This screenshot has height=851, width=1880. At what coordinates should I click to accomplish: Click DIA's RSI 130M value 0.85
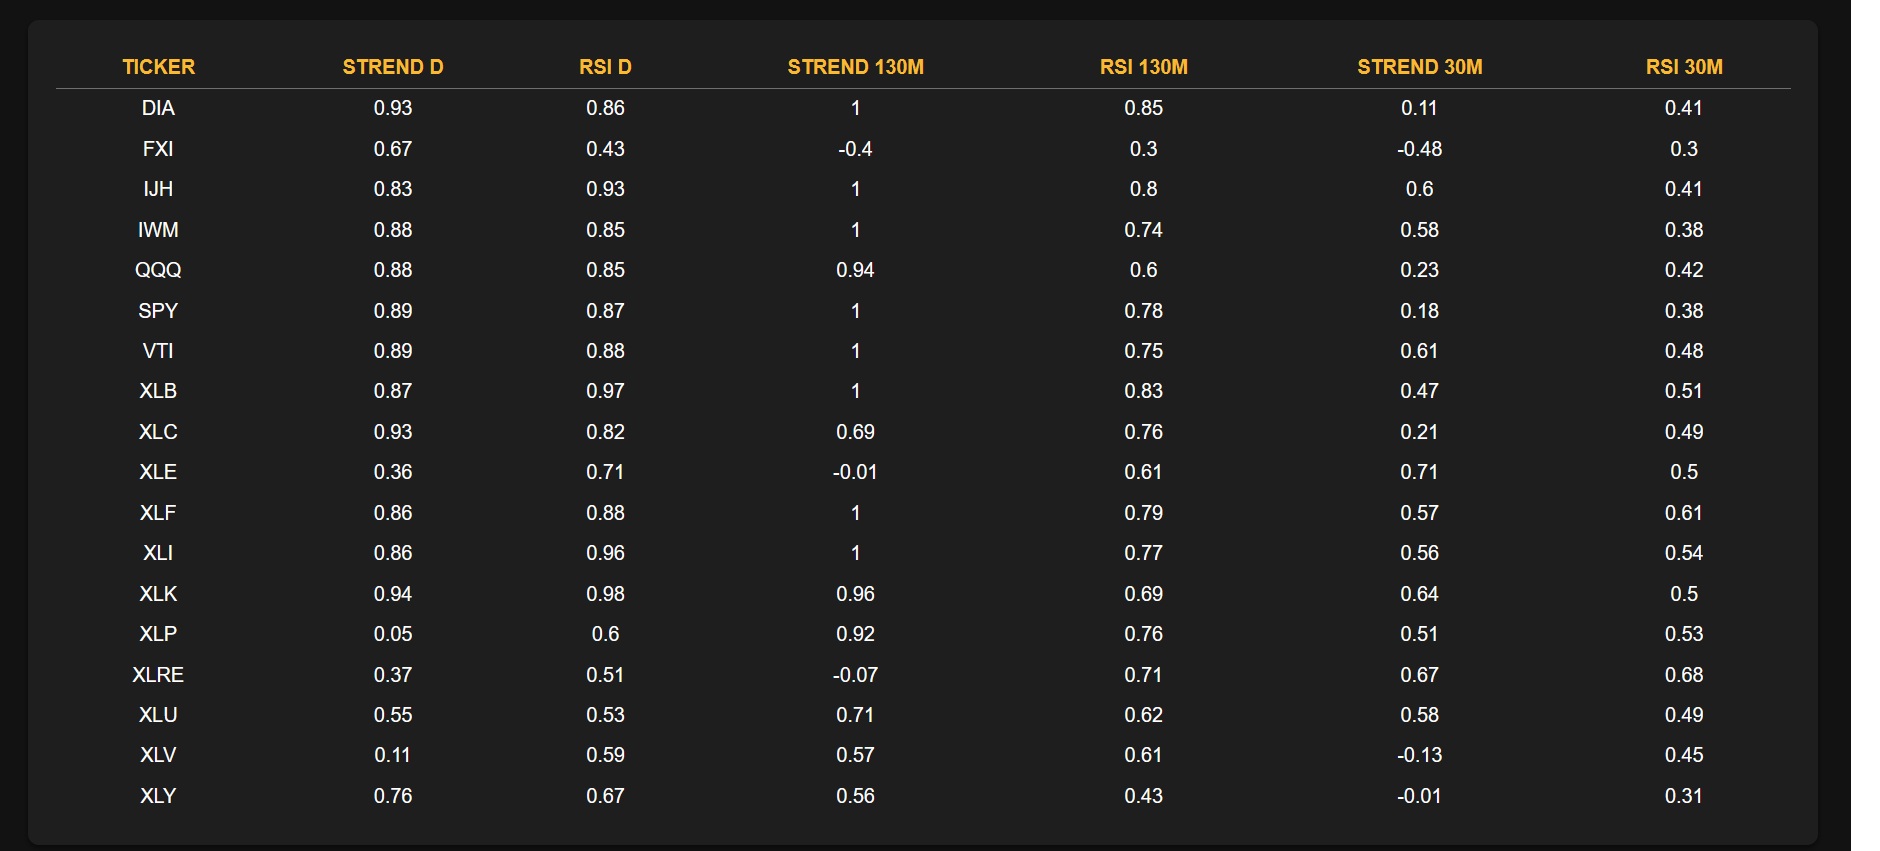click(1143, 108)
